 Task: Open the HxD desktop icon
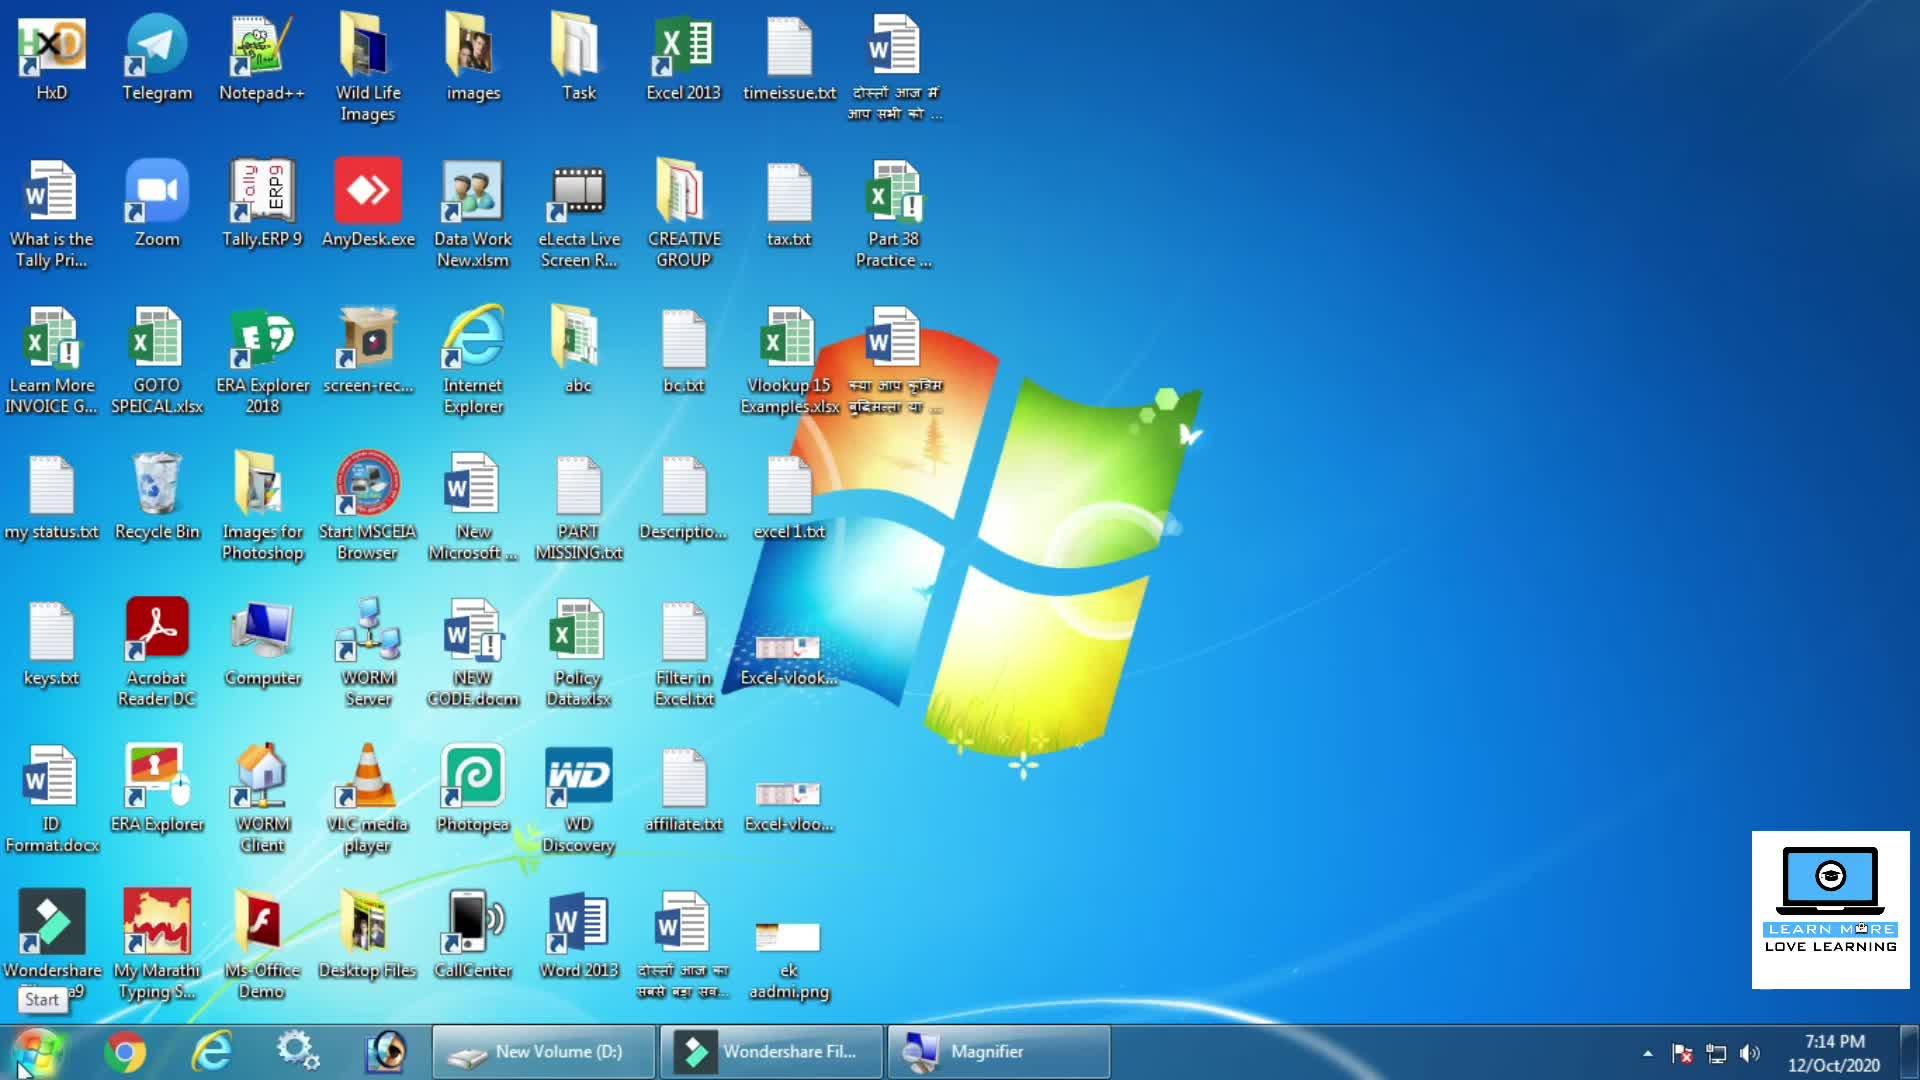pyautogui.click(x=52, y=60)
